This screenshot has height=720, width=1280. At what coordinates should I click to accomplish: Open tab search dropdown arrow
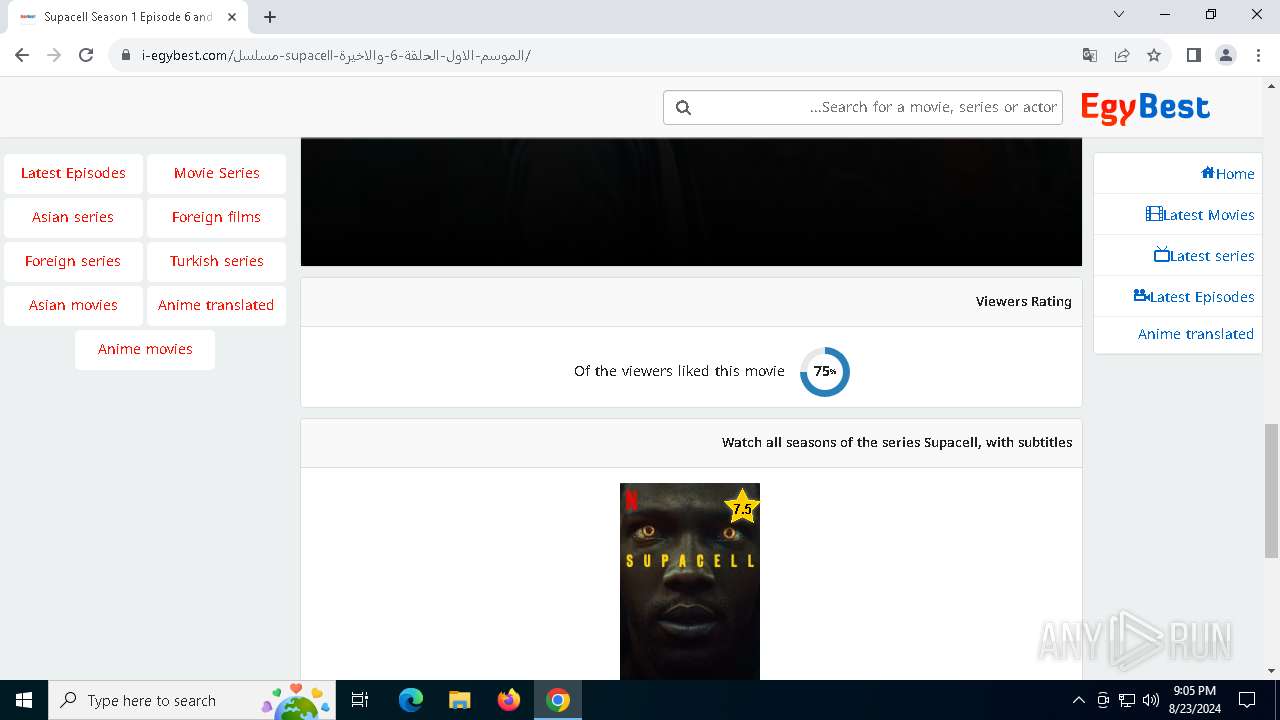point(1119,14)
